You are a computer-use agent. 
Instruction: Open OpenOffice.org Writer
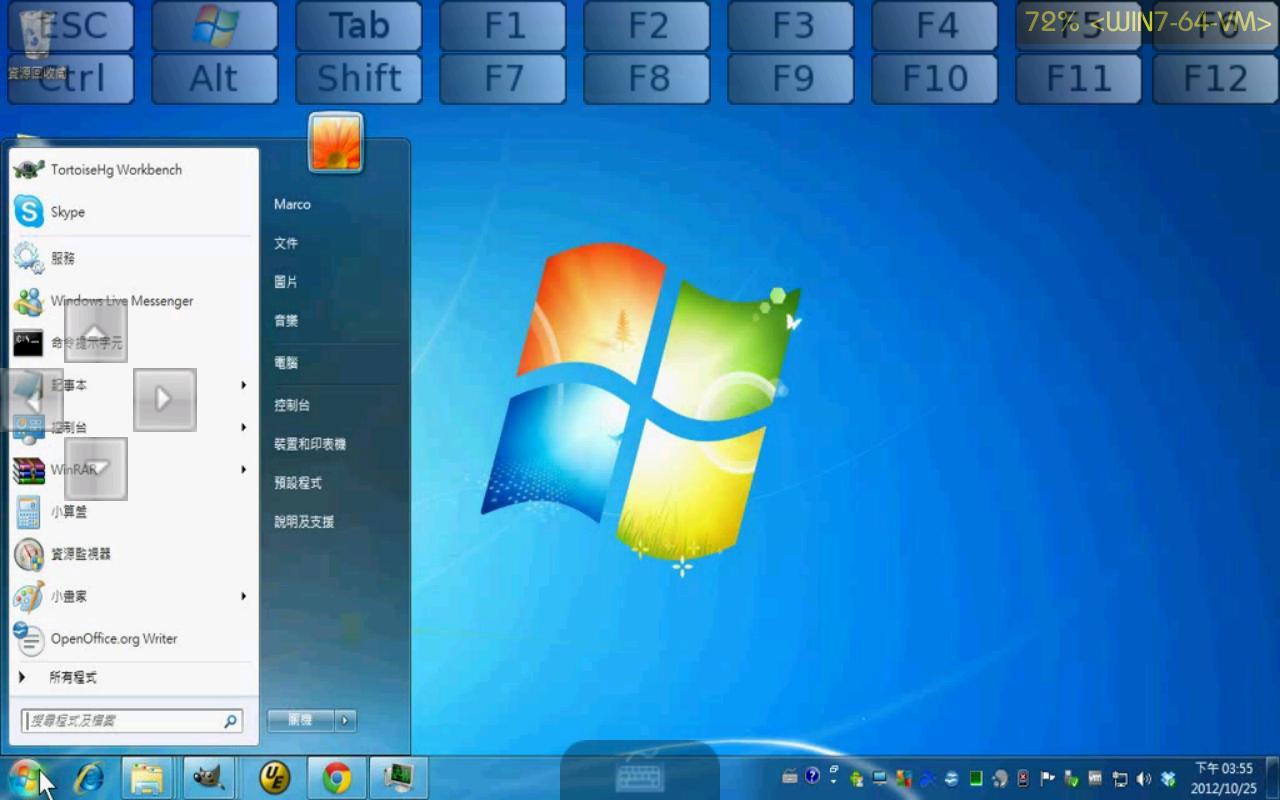[x=113, y=639]
